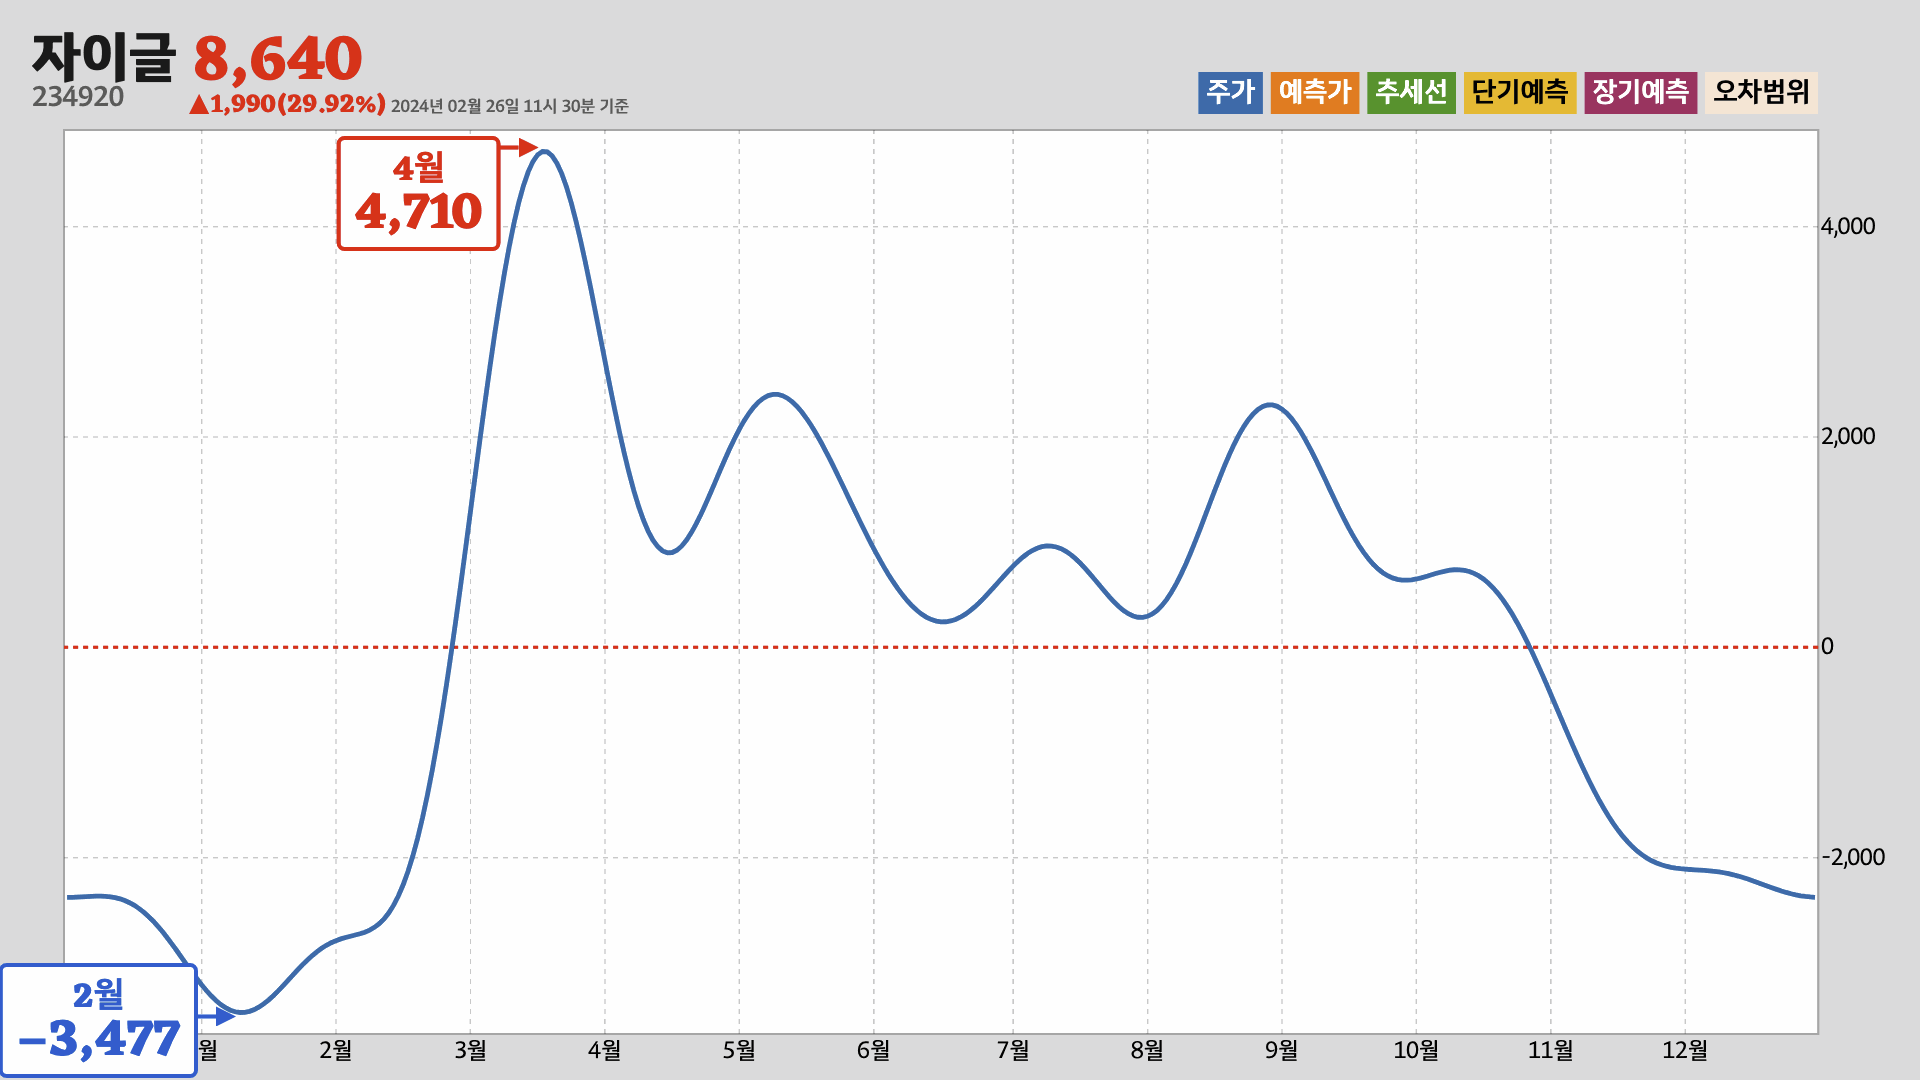Click the 9월 x-axis label
1920x1080 pixels.
pyautogui.click(x=1281, y=1050)
